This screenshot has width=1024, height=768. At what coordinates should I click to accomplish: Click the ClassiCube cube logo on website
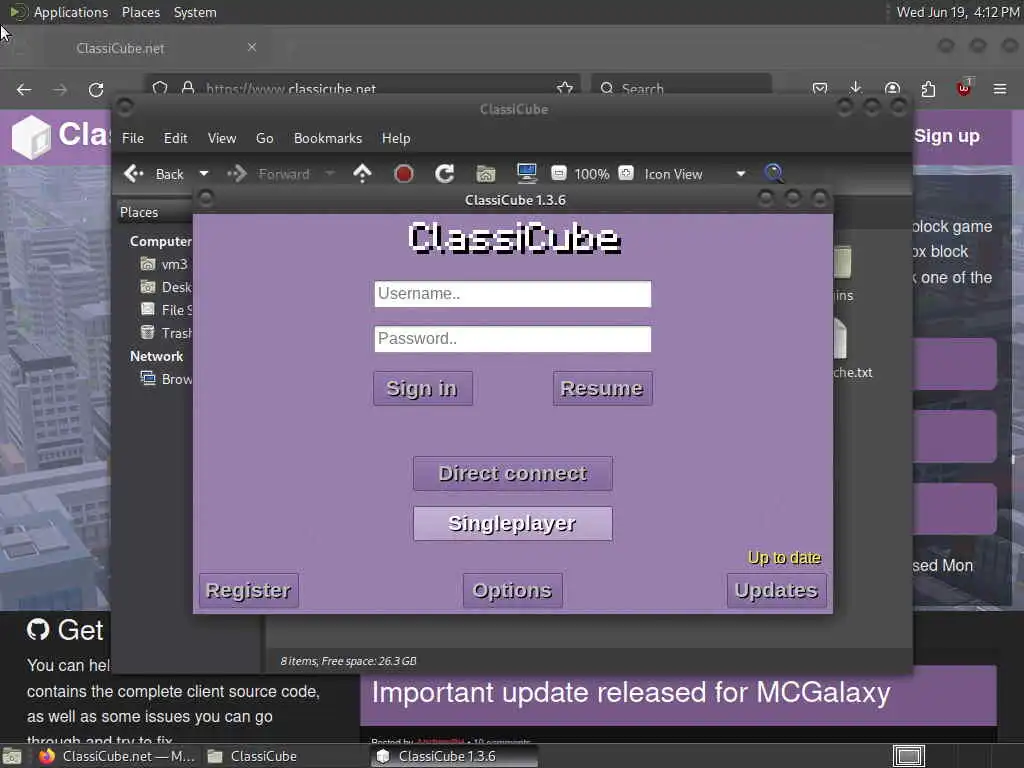click(x=31, y=136)
